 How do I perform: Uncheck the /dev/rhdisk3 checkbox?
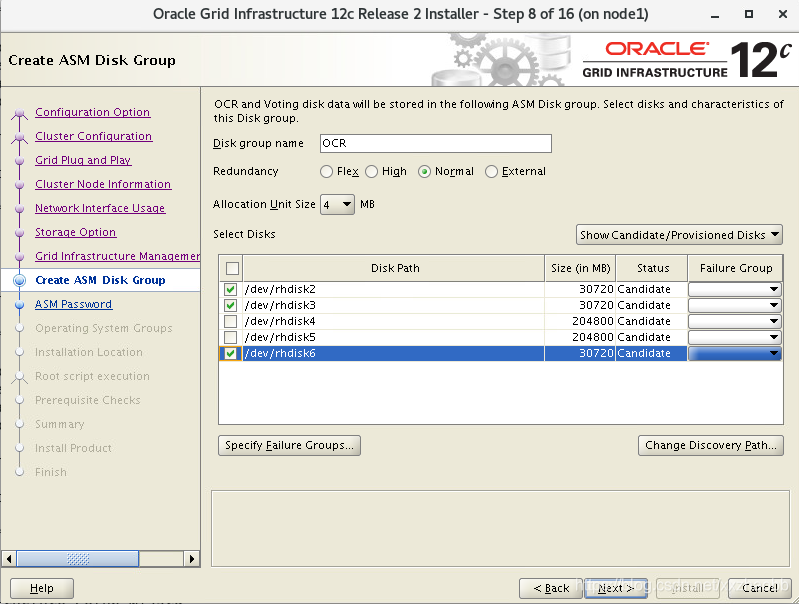pos(230,305)
